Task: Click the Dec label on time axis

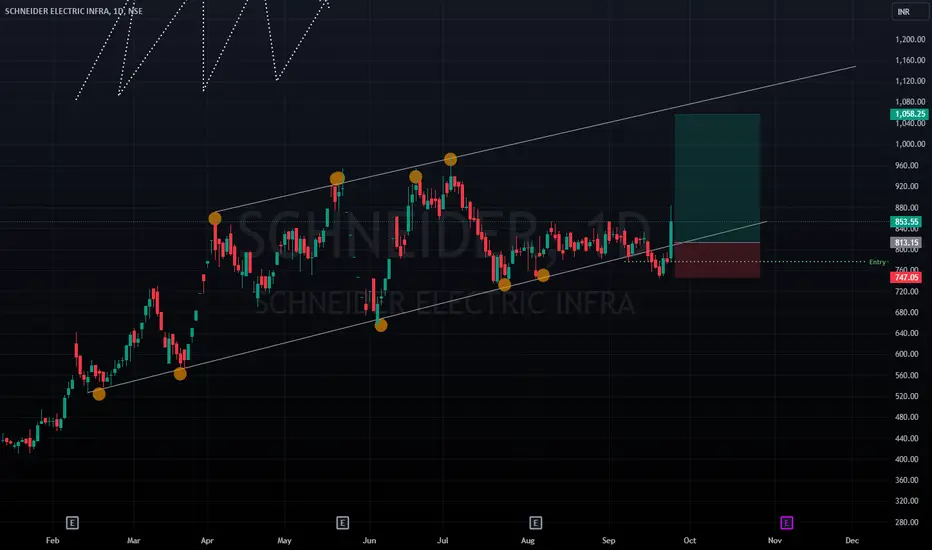Action: [852, 540]
